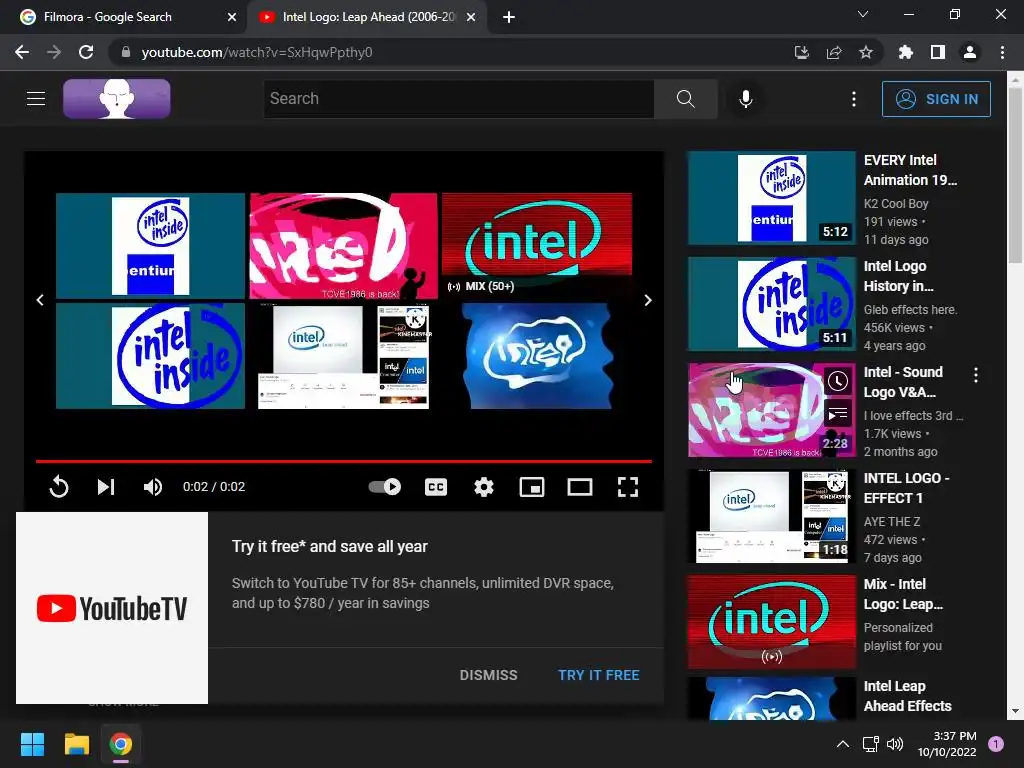This screenshot has width=1024, height=768.
Task: Show hidden system tray icons
Action: click(842, 744)
